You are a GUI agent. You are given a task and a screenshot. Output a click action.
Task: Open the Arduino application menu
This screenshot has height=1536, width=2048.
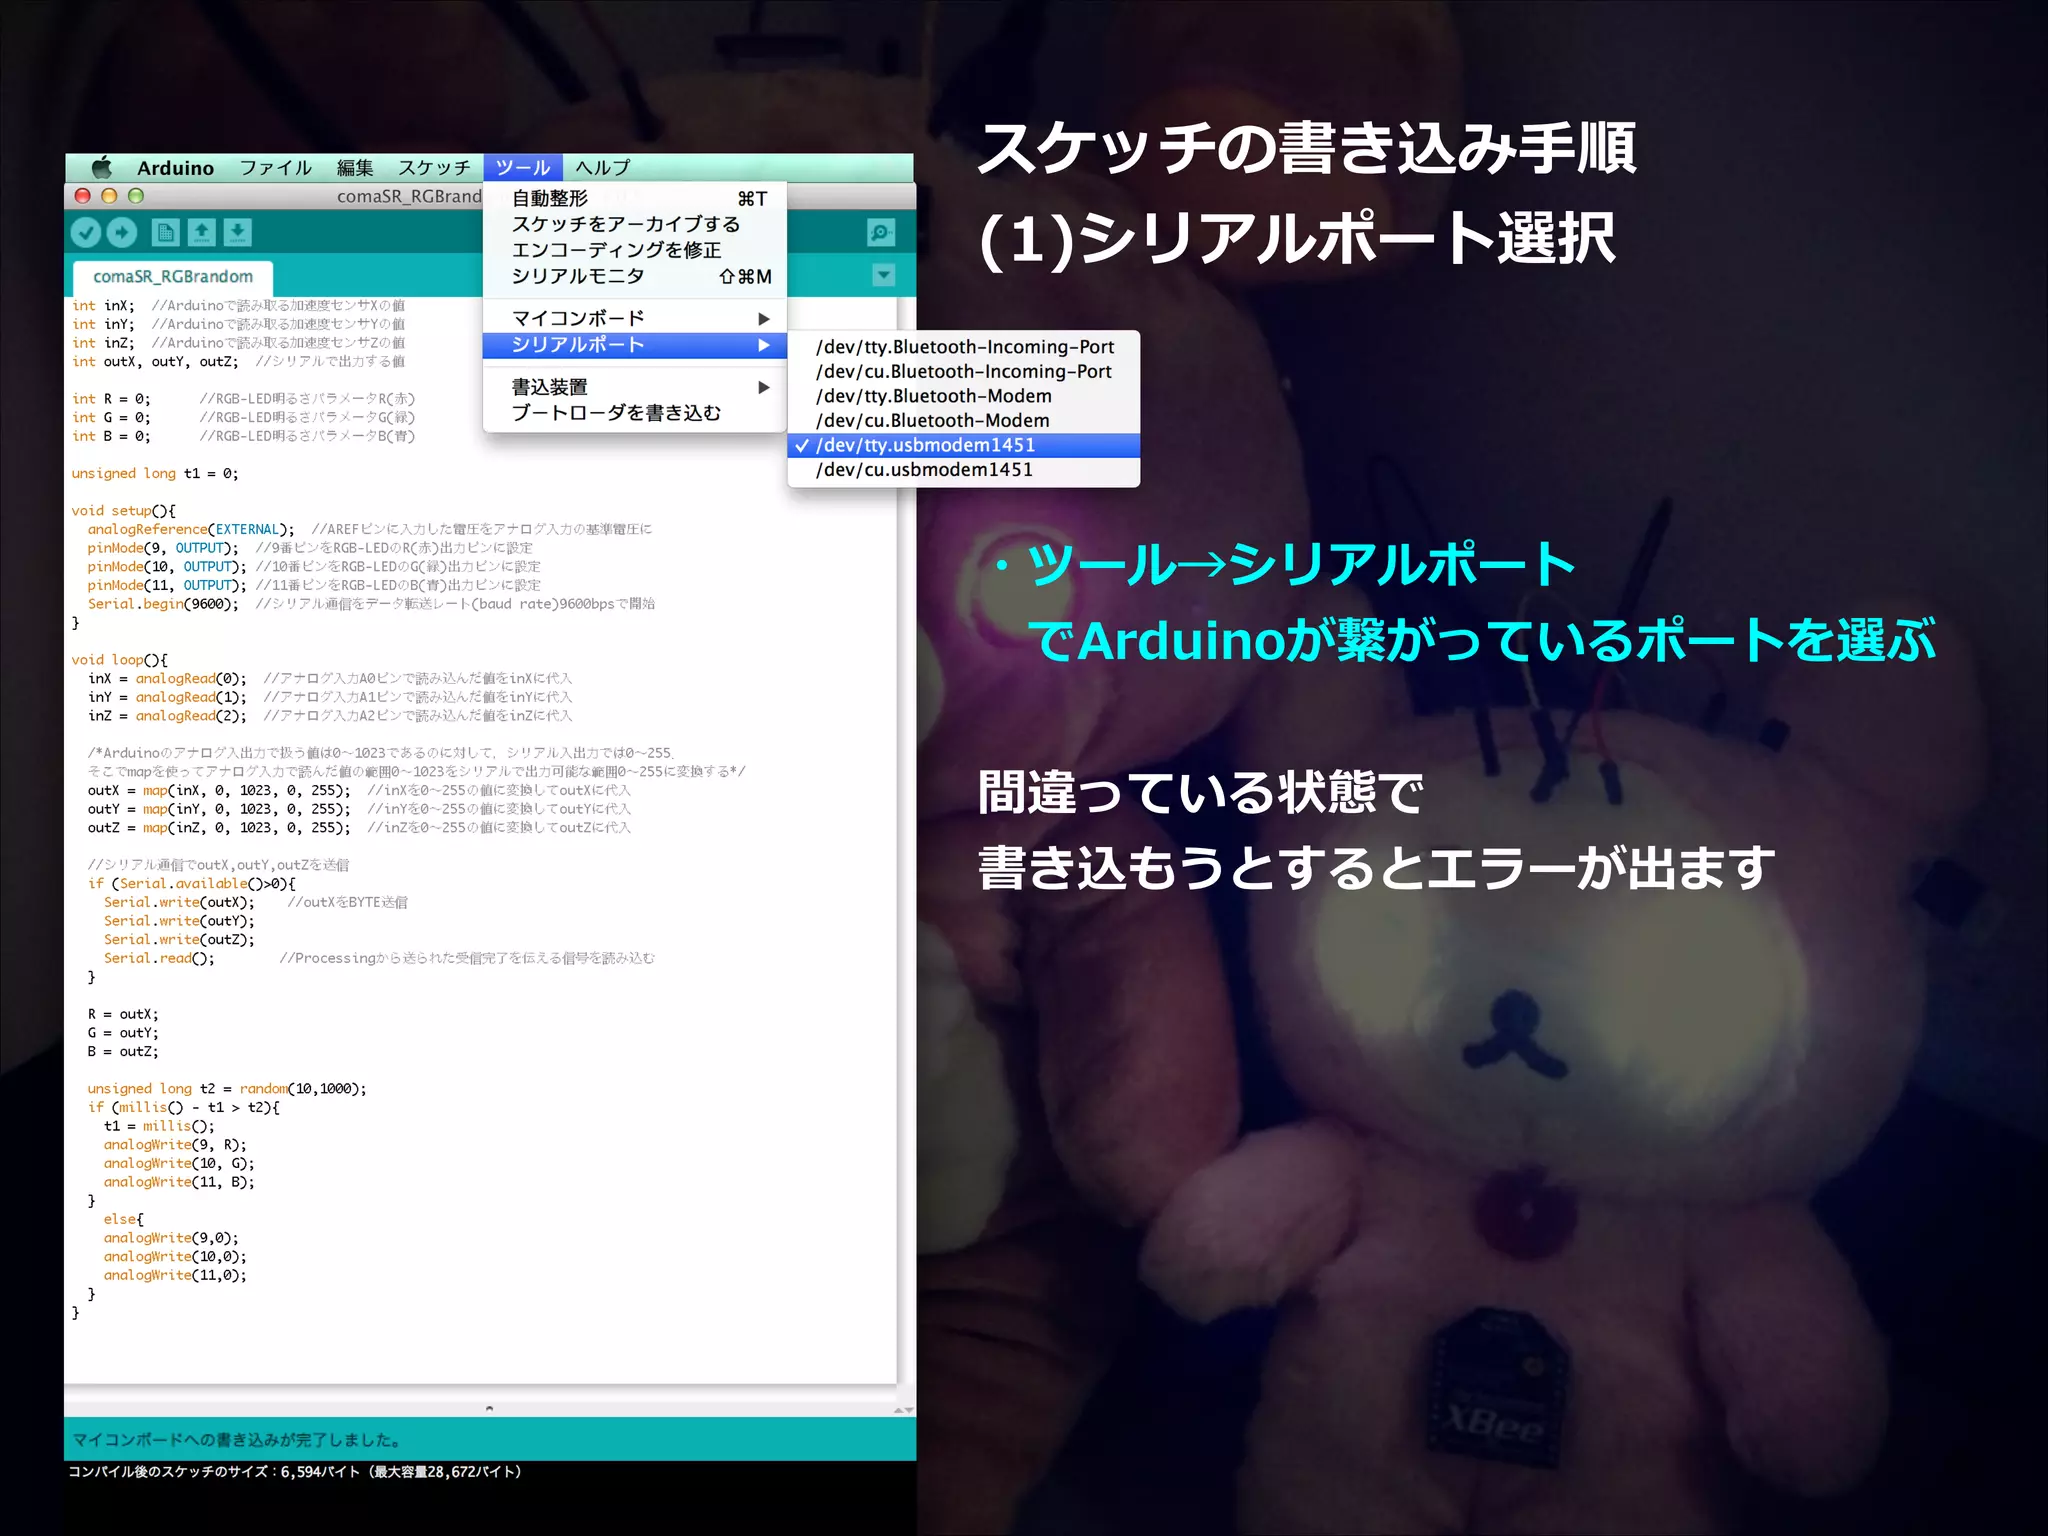tap(176, 167)
